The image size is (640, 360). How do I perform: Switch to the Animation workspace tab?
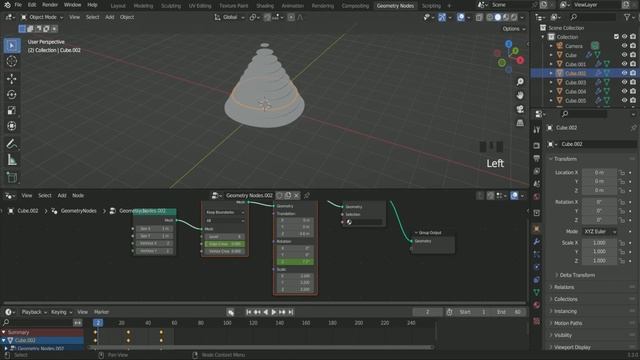[293, 6]
